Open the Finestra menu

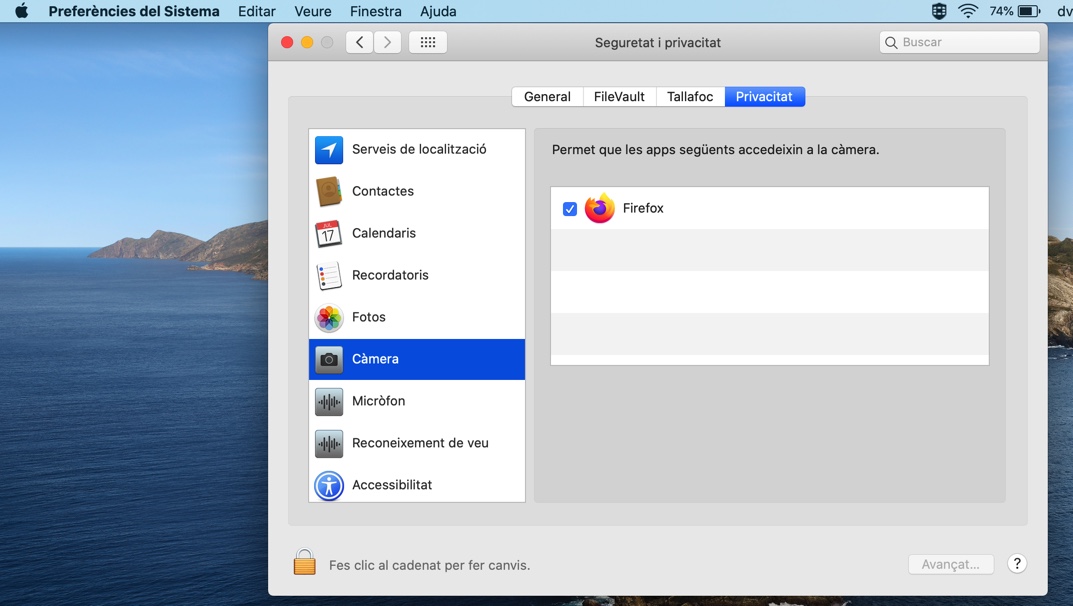375,12
